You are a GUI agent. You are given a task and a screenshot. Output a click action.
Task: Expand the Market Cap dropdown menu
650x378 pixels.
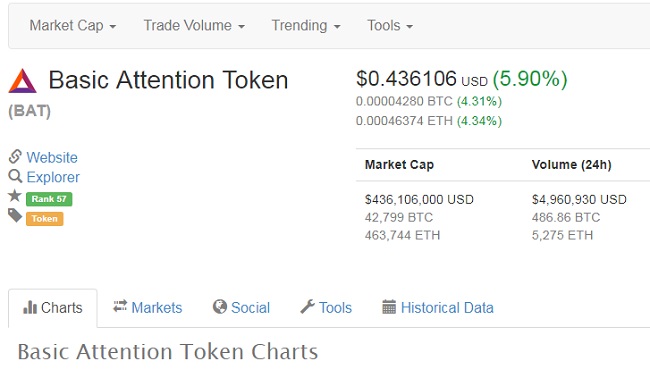coord(73,26)
